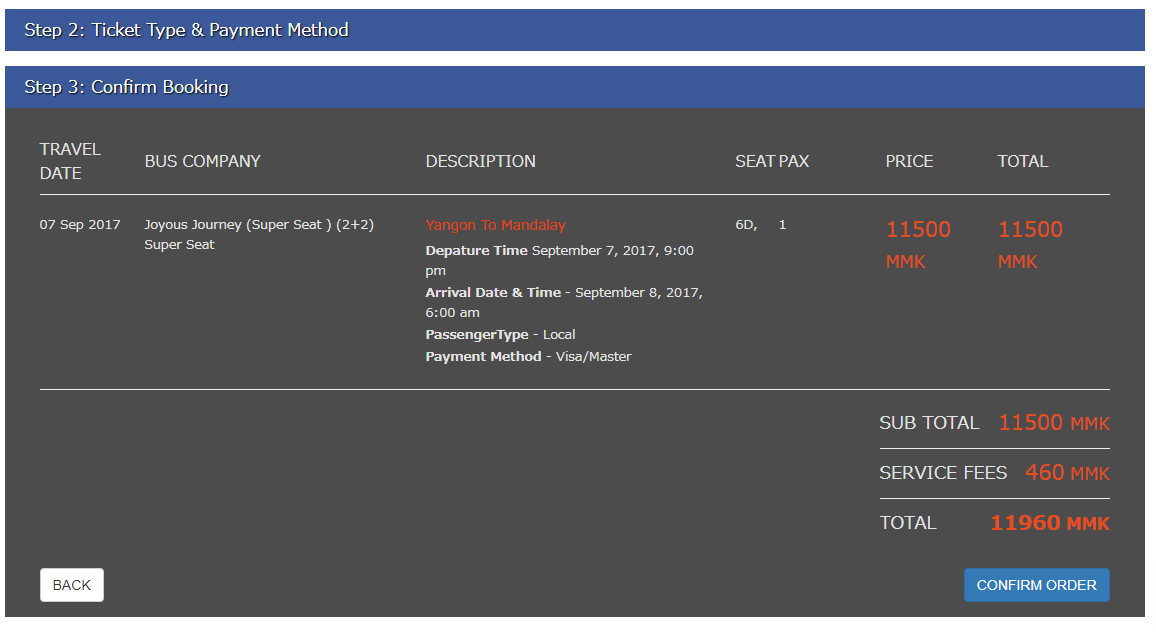The height and width of the screenshot is (635, 1156).
Task: Click the PRICE column header
Action: (x=909, y=161)
